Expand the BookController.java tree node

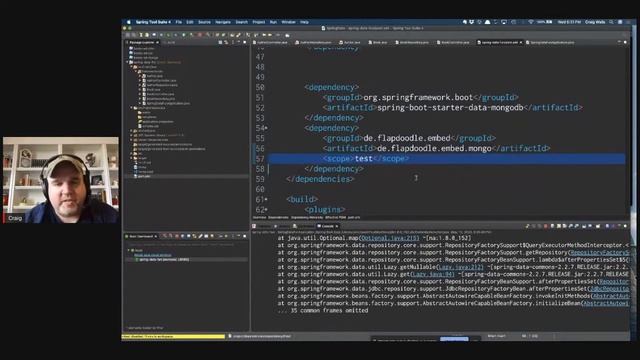point(140,94)
